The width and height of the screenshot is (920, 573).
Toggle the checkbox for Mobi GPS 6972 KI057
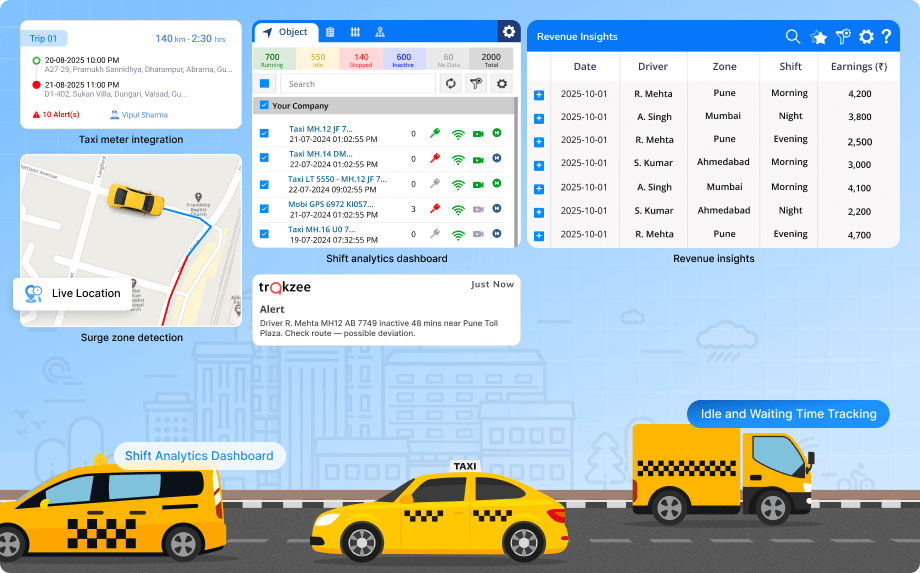264,209
